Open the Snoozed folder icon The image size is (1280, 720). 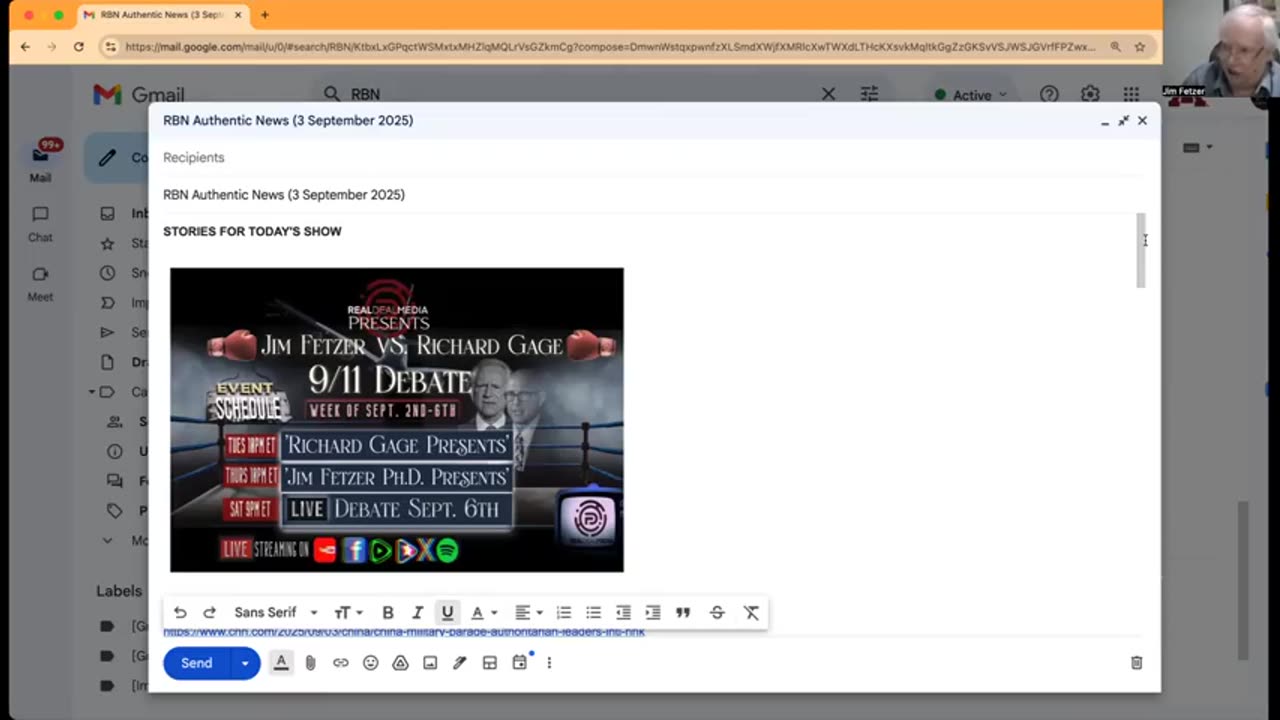107,273
